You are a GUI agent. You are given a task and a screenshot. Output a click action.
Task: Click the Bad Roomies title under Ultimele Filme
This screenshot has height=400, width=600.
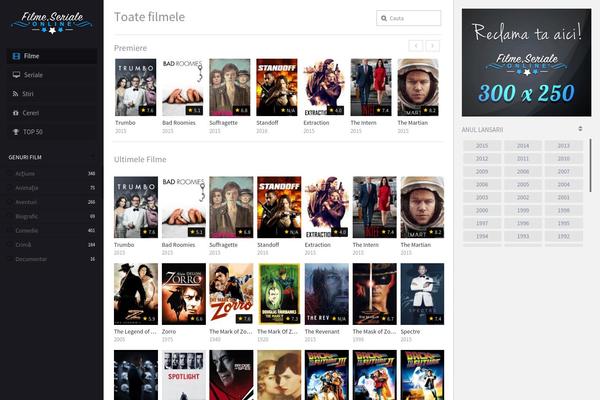click(x=178, y=245)
